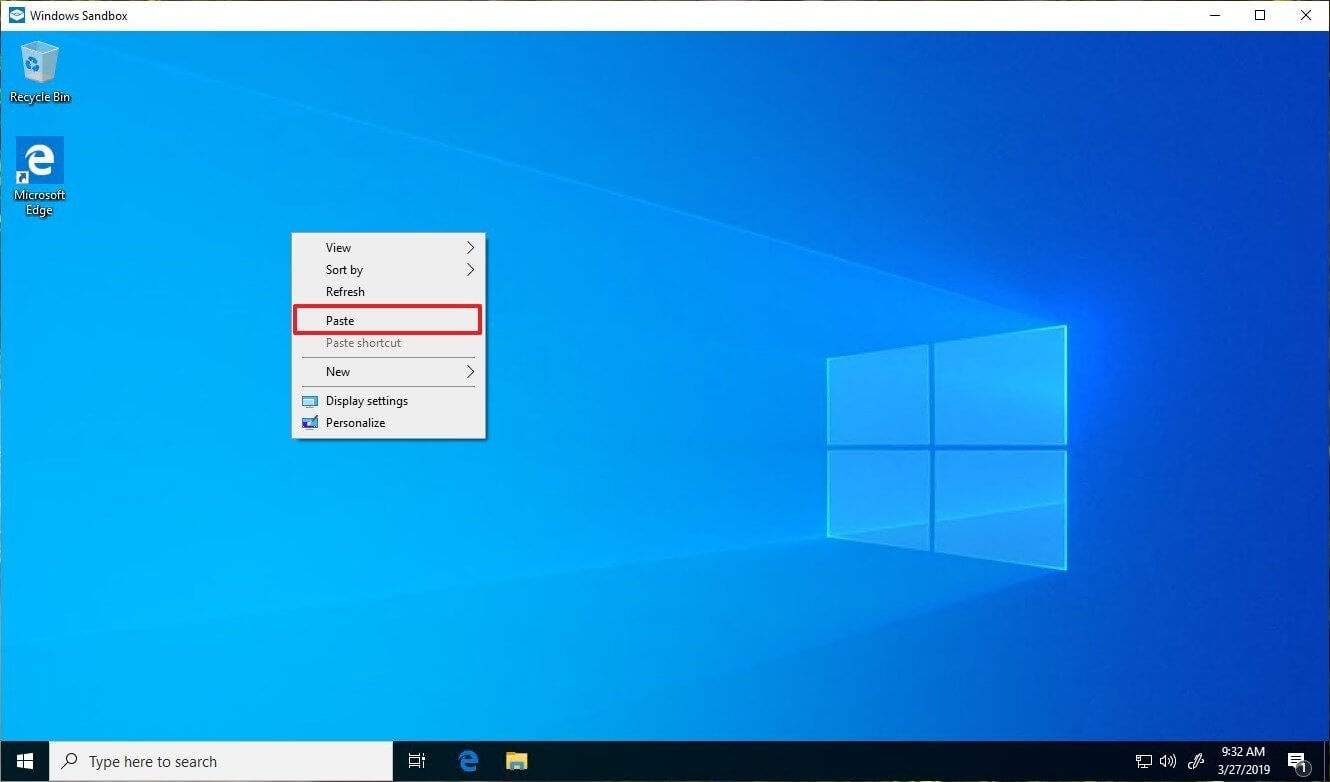The height and width of the screenshot is (782, 1330).
Task: Click the network icon in the system tray
Action: coord(1142,761)
